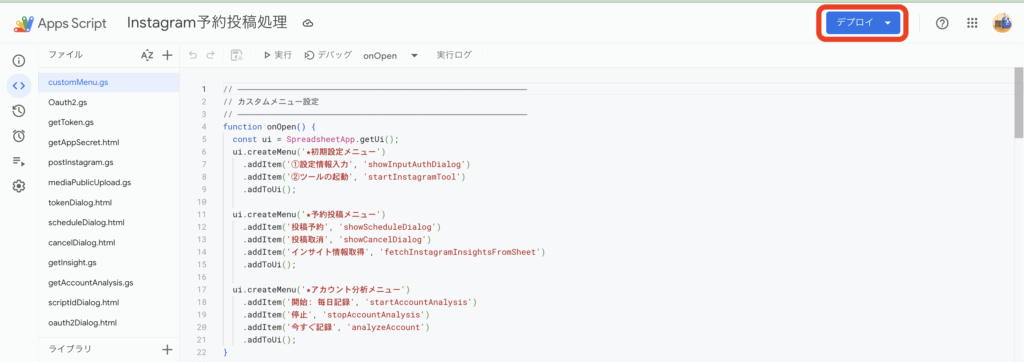Add a library with ライブラリ plus
1024x362 pixels.
167,349
